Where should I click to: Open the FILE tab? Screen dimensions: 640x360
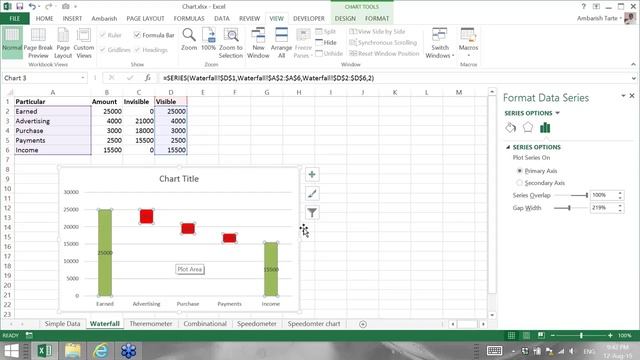click(15, 18)
